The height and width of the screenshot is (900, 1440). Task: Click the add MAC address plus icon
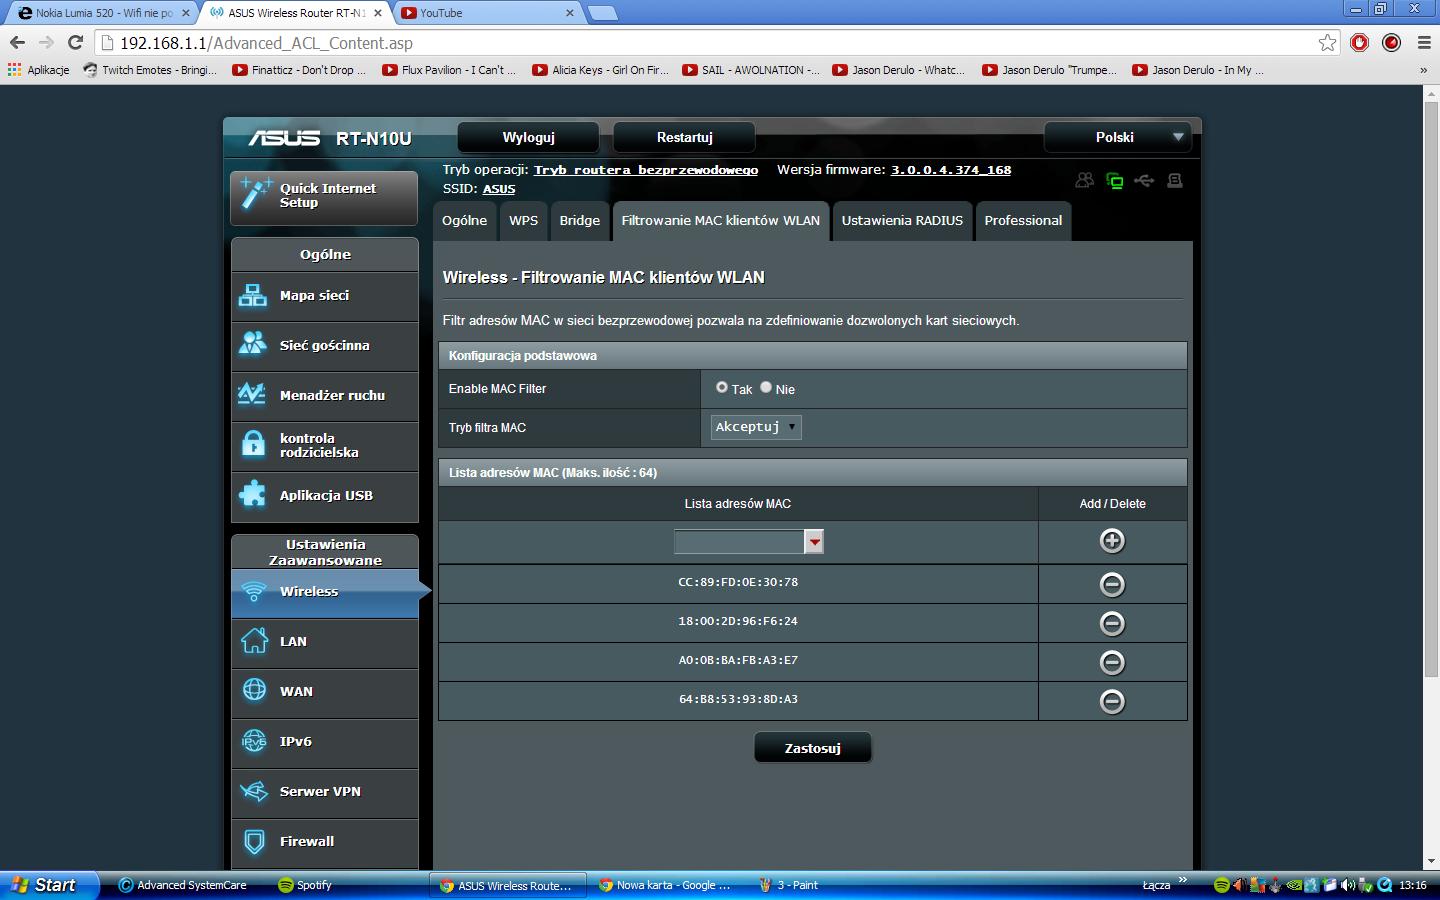[x=1112, y=541]
